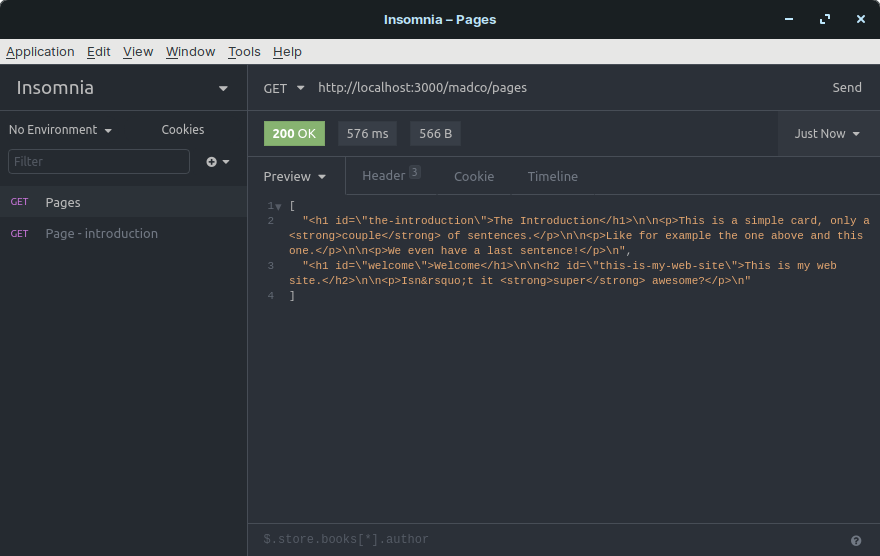Click the 'welcome' heading response line
Image resolution: width=880 pixels, height=556 pixels.
(563, 273)
